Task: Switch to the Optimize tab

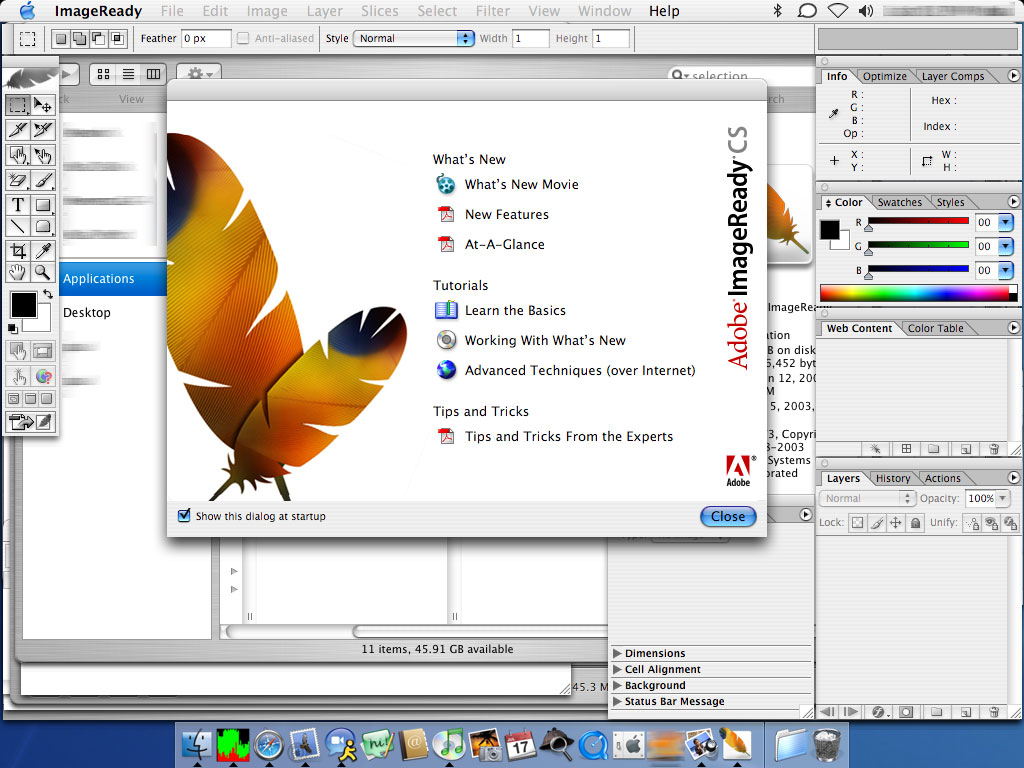Action: pos(884,76)
